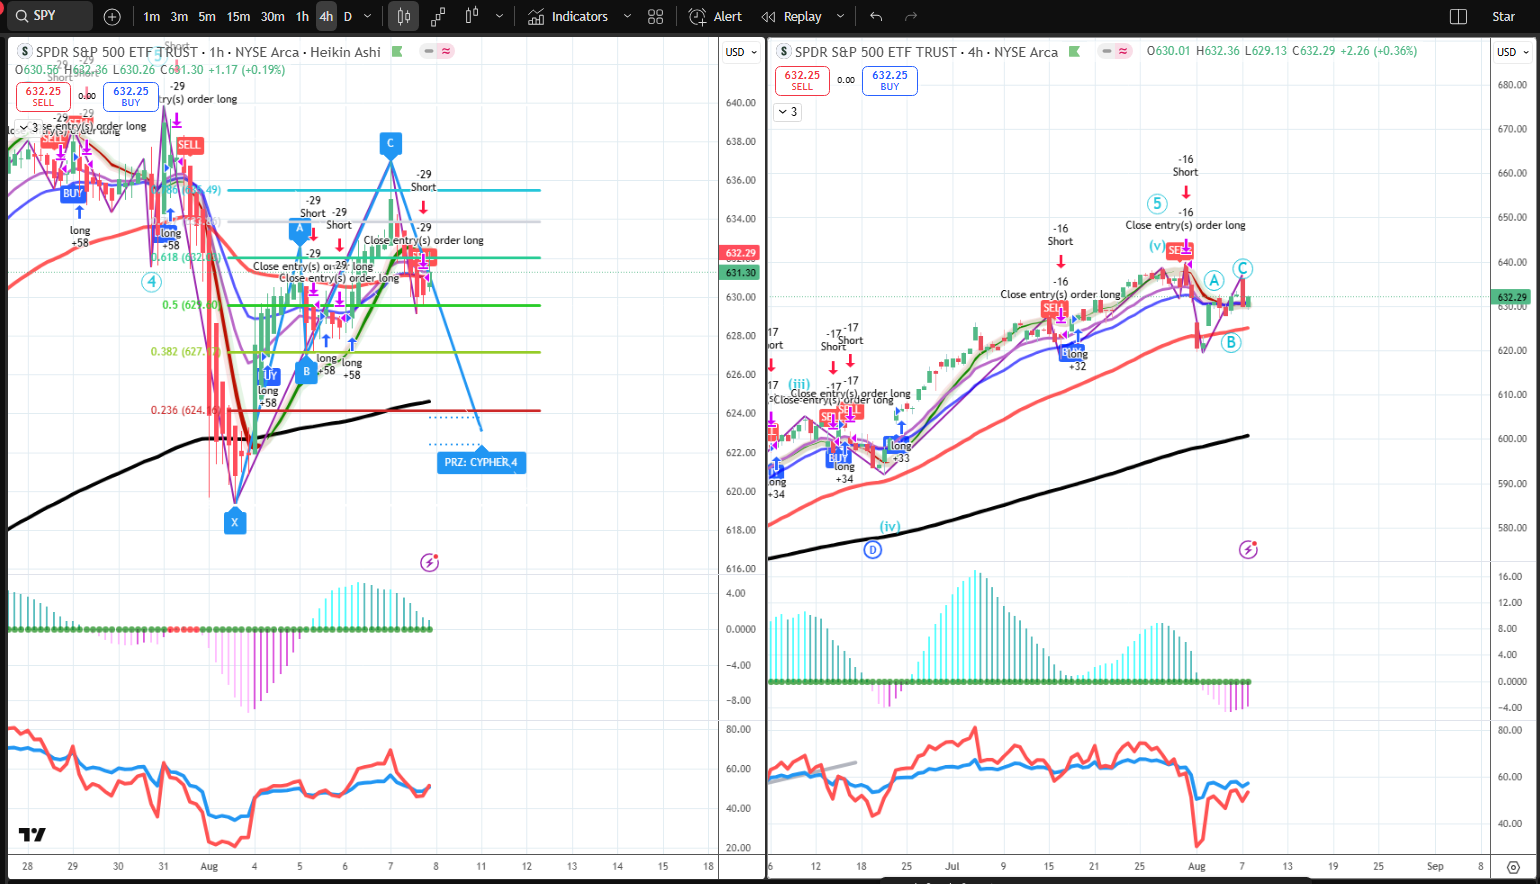
Task: Click the BUY 632.25 button on the 4h chart
Action: tap(890, 81)
